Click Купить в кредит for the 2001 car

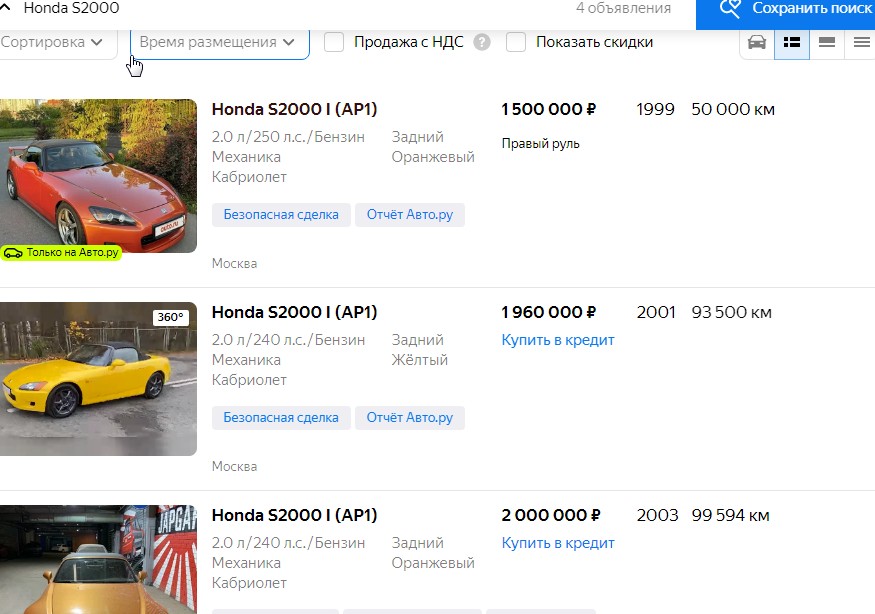[x=557, y=340]
